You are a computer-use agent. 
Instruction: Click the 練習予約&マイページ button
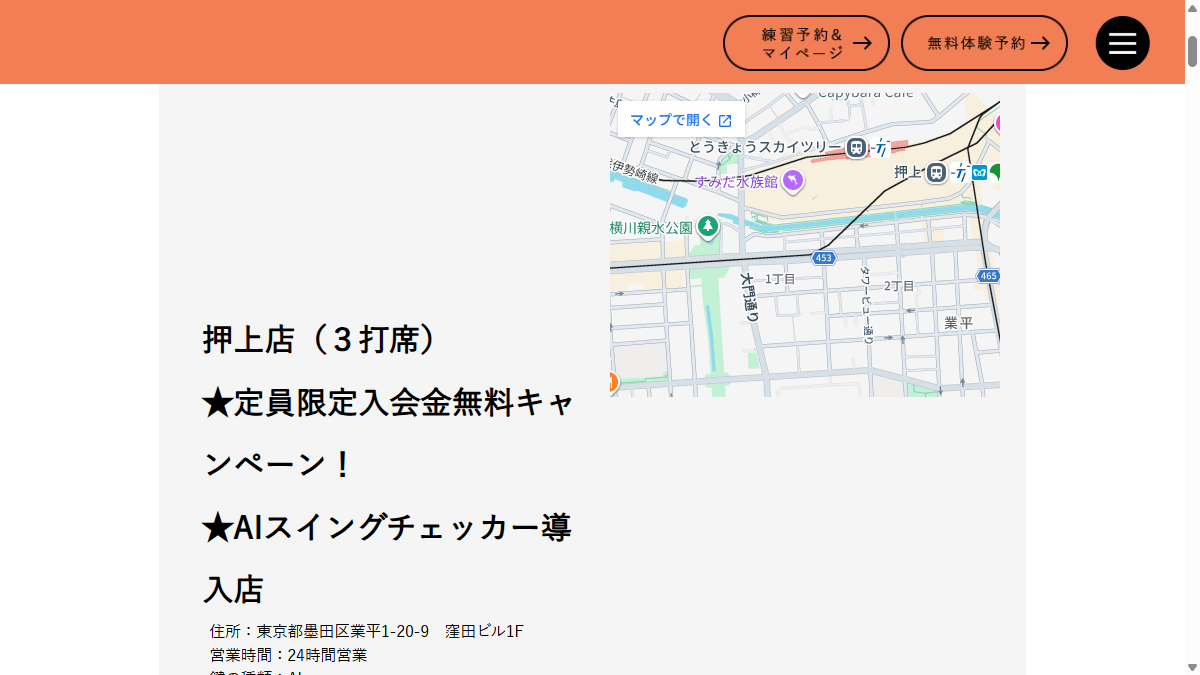[806, 43]
